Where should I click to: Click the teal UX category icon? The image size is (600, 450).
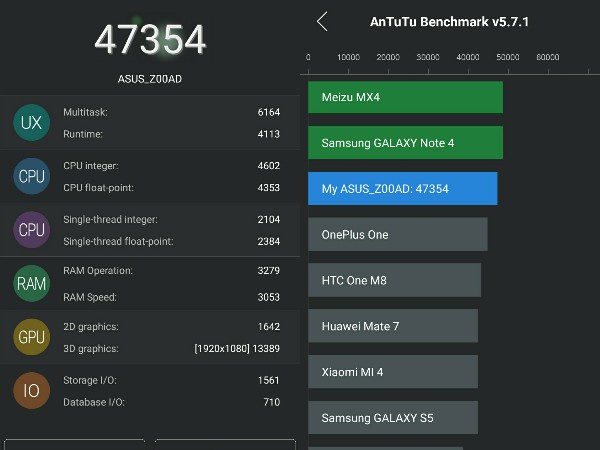[x=31, y=122]
